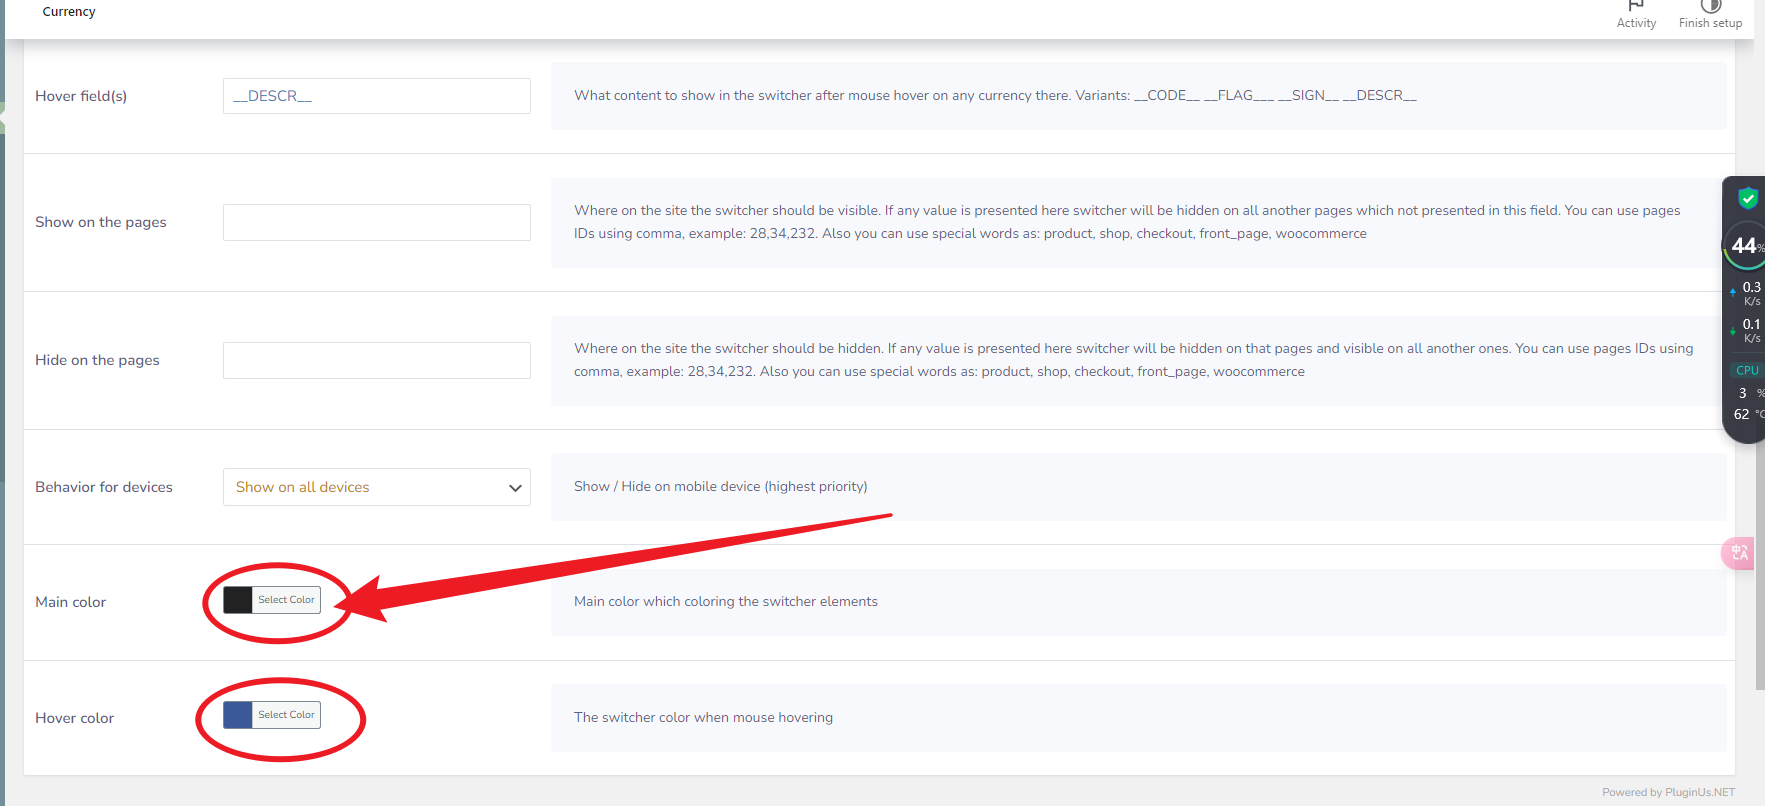Viewport: 1765px width, 806px height.
Task: Focus the Hide on the pages input
Action: click(x=377, y=360)
